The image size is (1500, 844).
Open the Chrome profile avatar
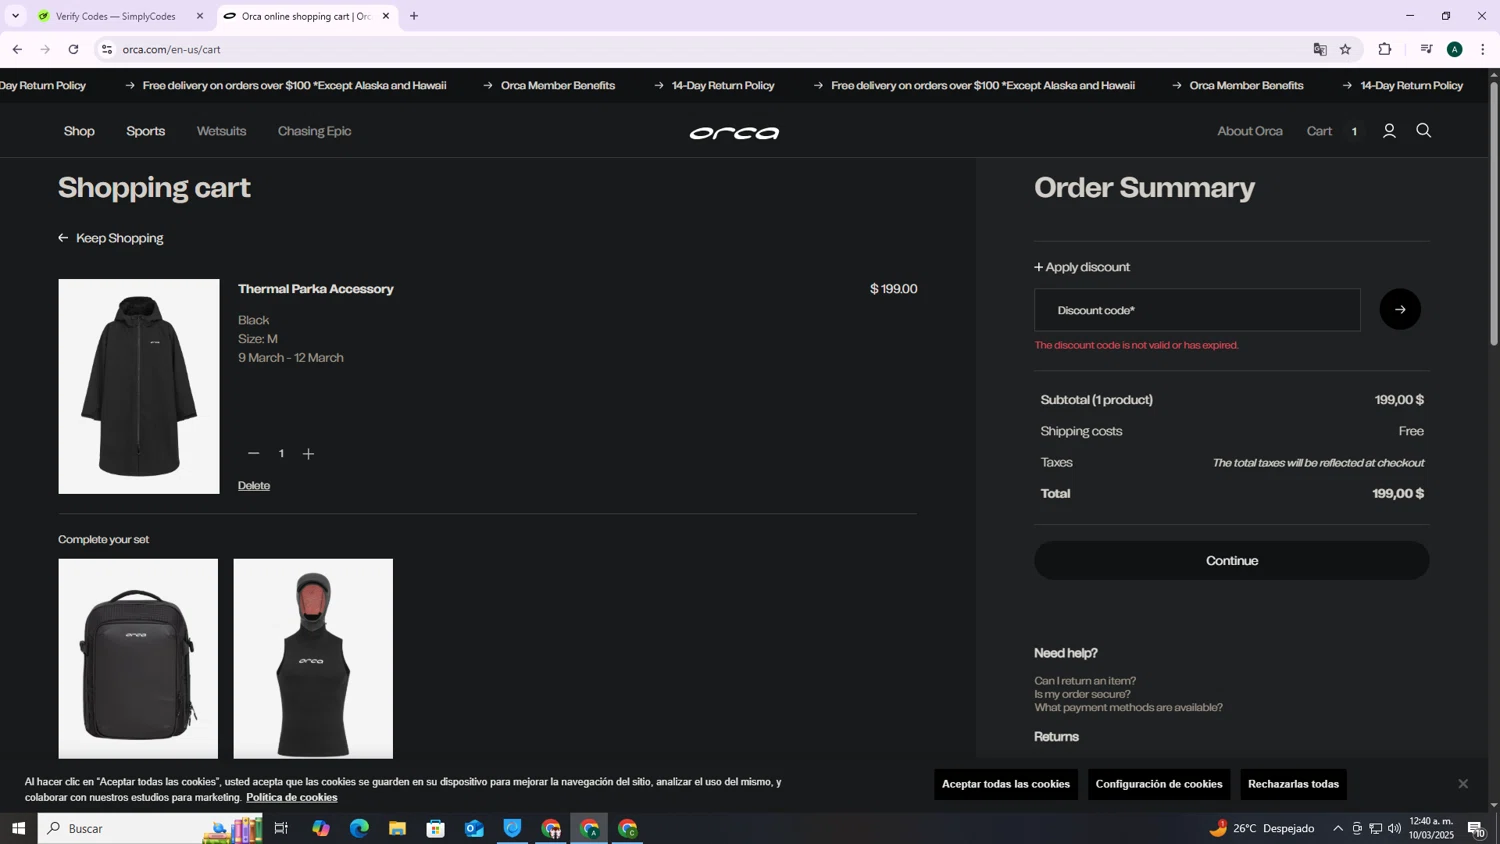click(1455, 49)
